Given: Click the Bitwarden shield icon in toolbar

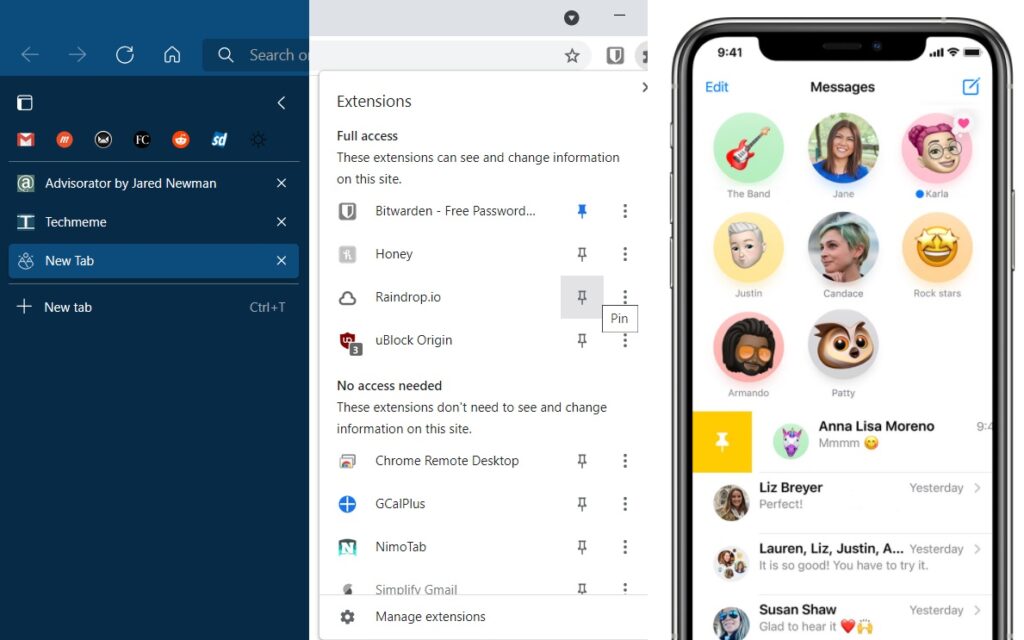Looking at the screenshot, I should (x=615, y=56).
